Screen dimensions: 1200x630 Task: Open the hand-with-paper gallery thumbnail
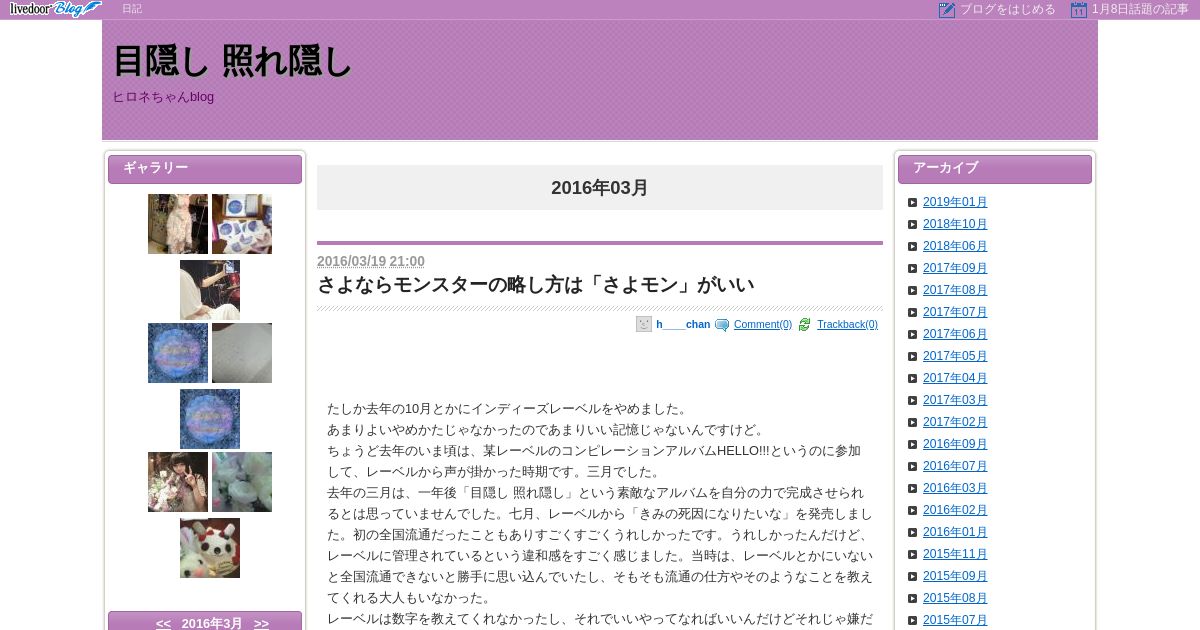[x=210, y=290]
